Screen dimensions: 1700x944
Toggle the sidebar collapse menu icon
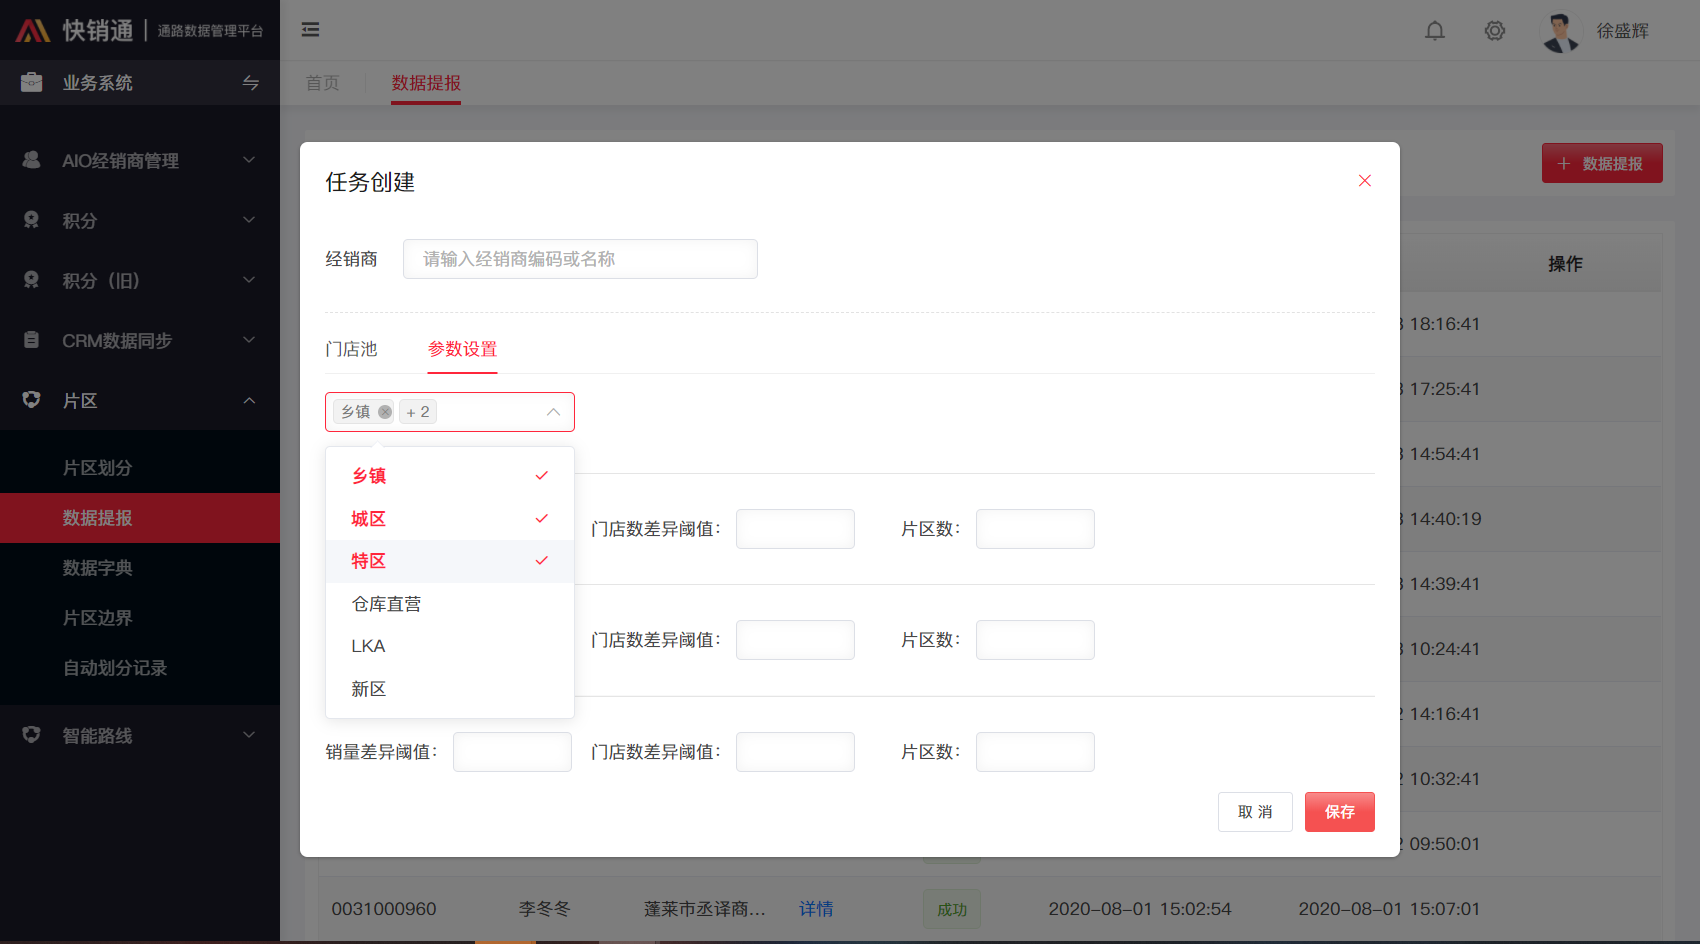click(x=311, y=30)
